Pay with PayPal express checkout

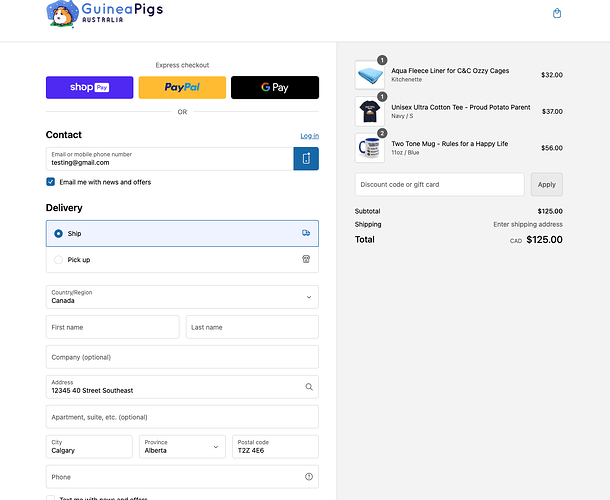tap(182, 87)
